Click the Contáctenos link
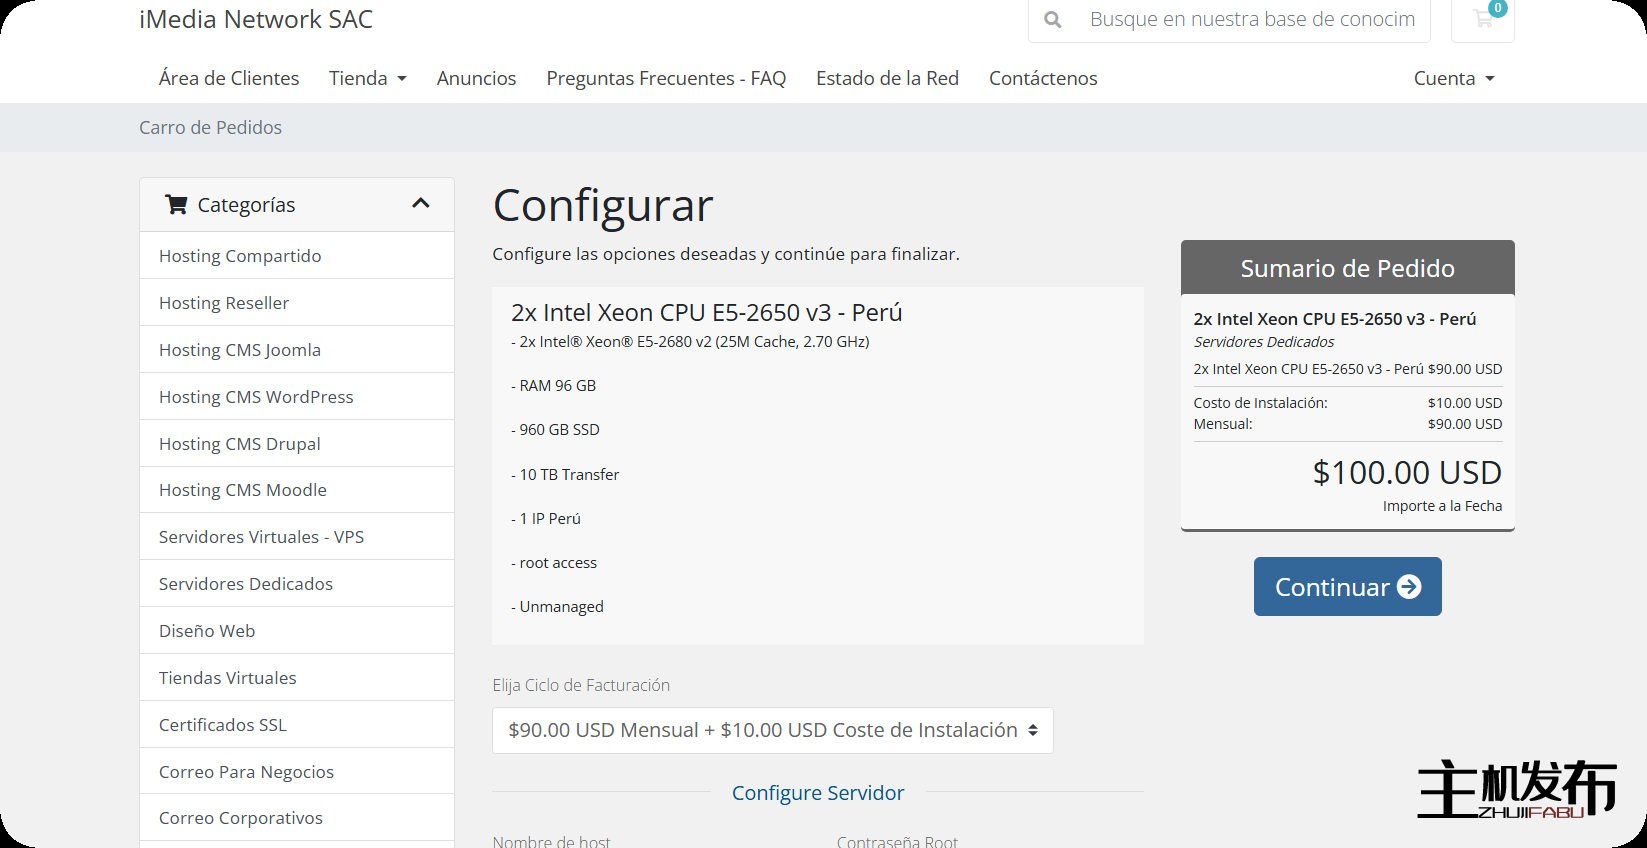 point(1043,78)
